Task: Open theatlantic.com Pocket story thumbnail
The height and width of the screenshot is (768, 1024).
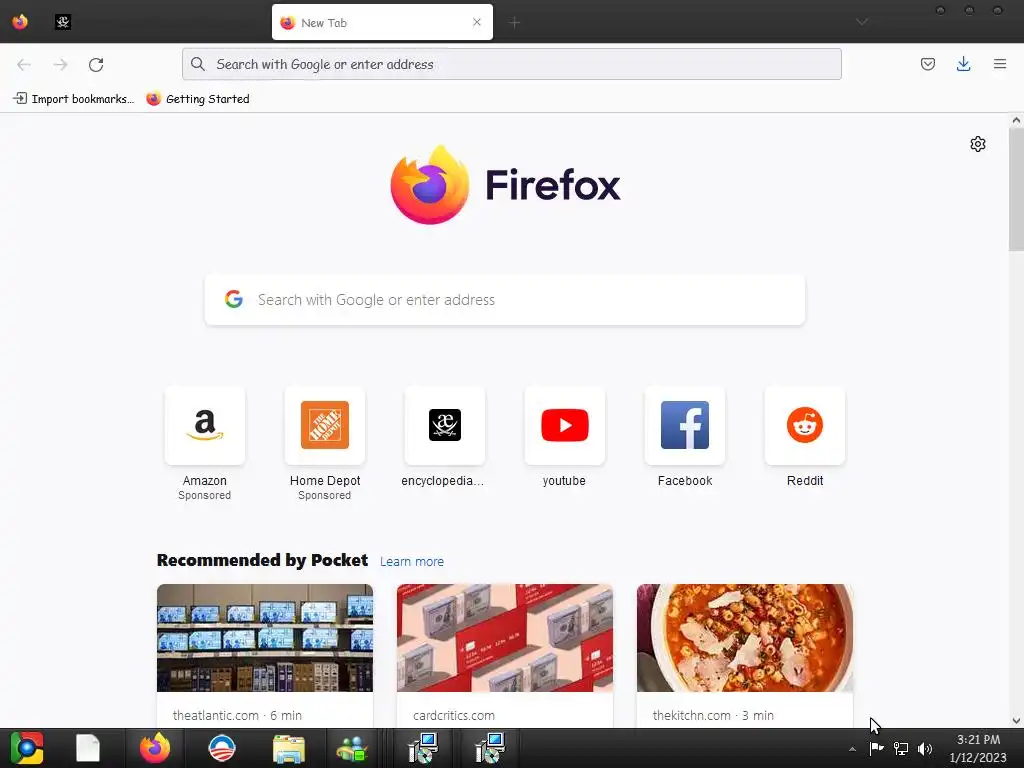Action: coord(264,638)
